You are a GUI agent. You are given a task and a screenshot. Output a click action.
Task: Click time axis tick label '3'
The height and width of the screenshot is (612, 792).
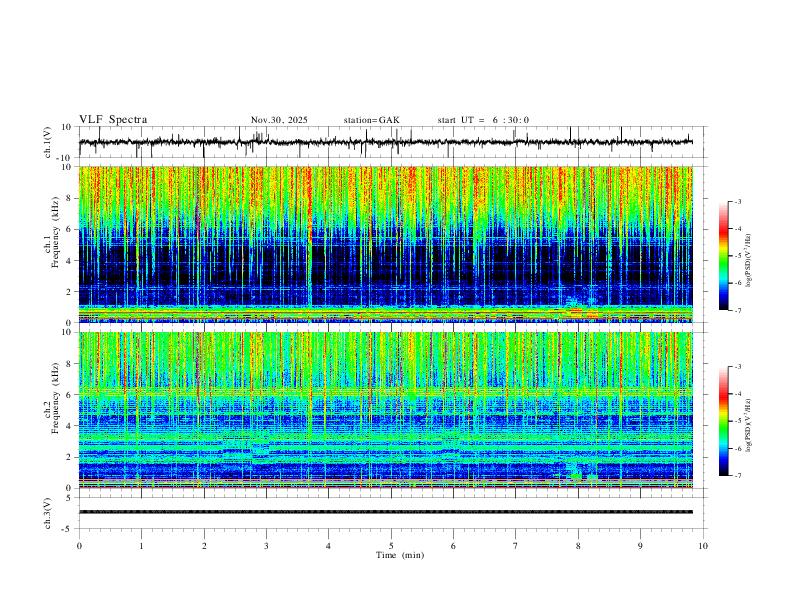[x=266, y=546]
